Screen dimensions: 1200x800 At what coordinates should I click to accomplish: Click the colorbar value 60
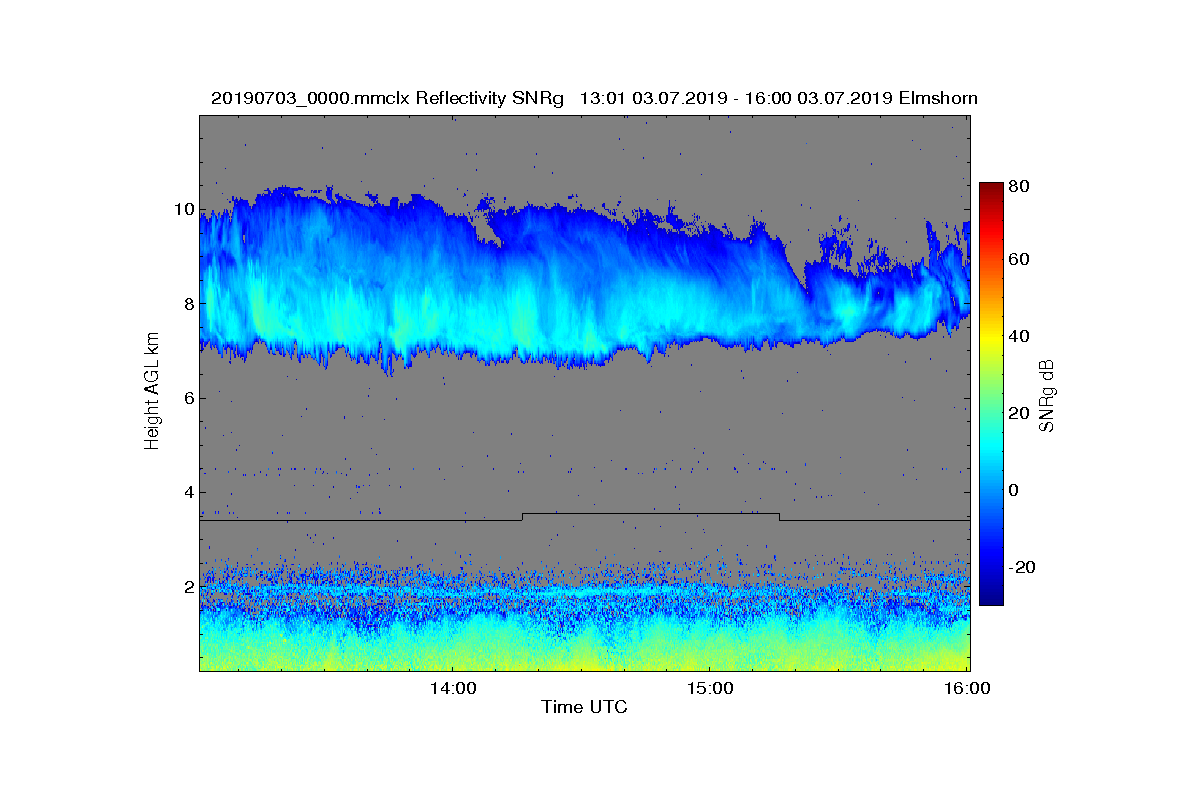point(1019,260)
